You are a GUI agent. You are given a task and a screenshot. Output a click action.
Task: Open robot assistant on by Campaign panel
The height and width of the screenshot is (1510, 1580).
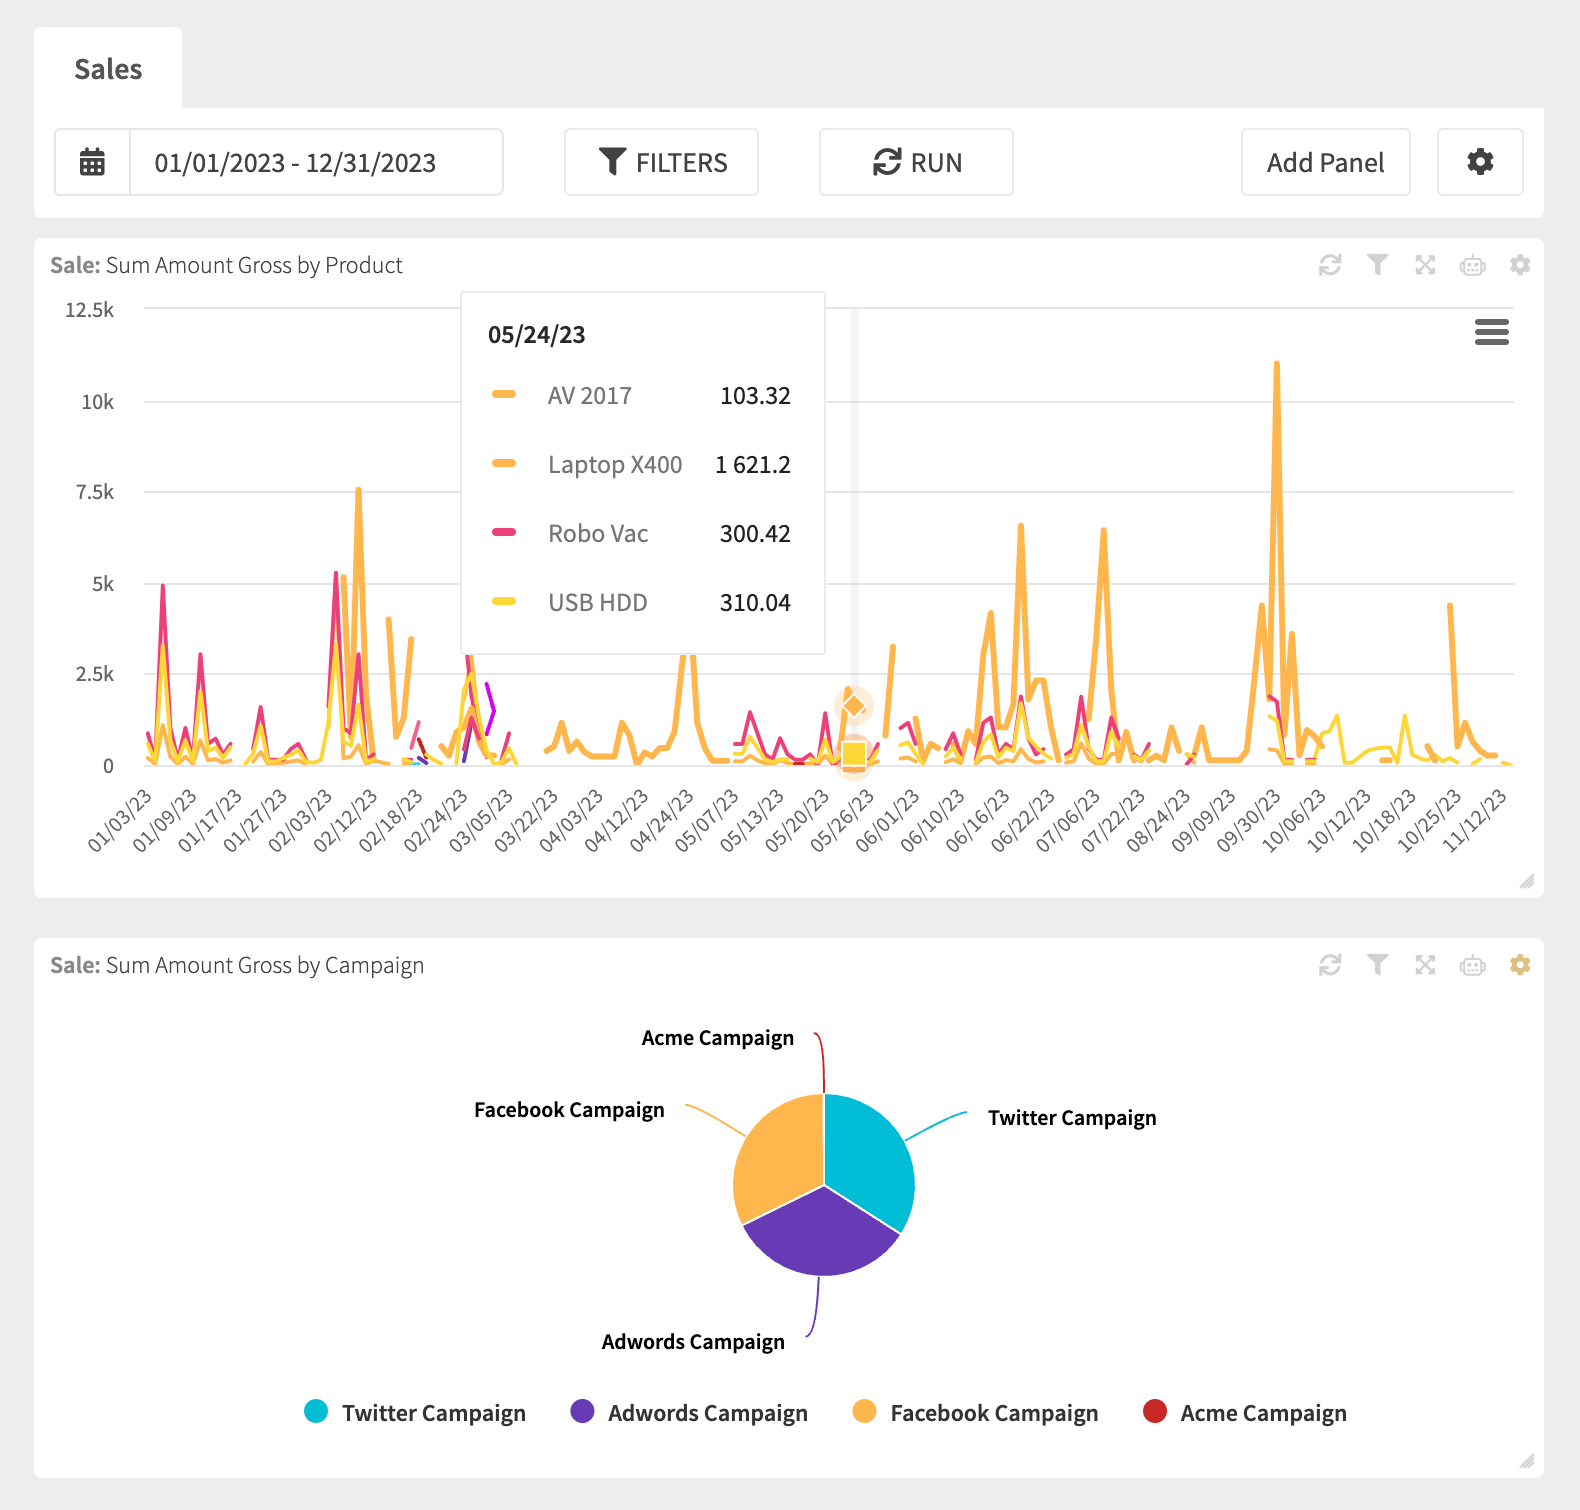[1472, 965]
